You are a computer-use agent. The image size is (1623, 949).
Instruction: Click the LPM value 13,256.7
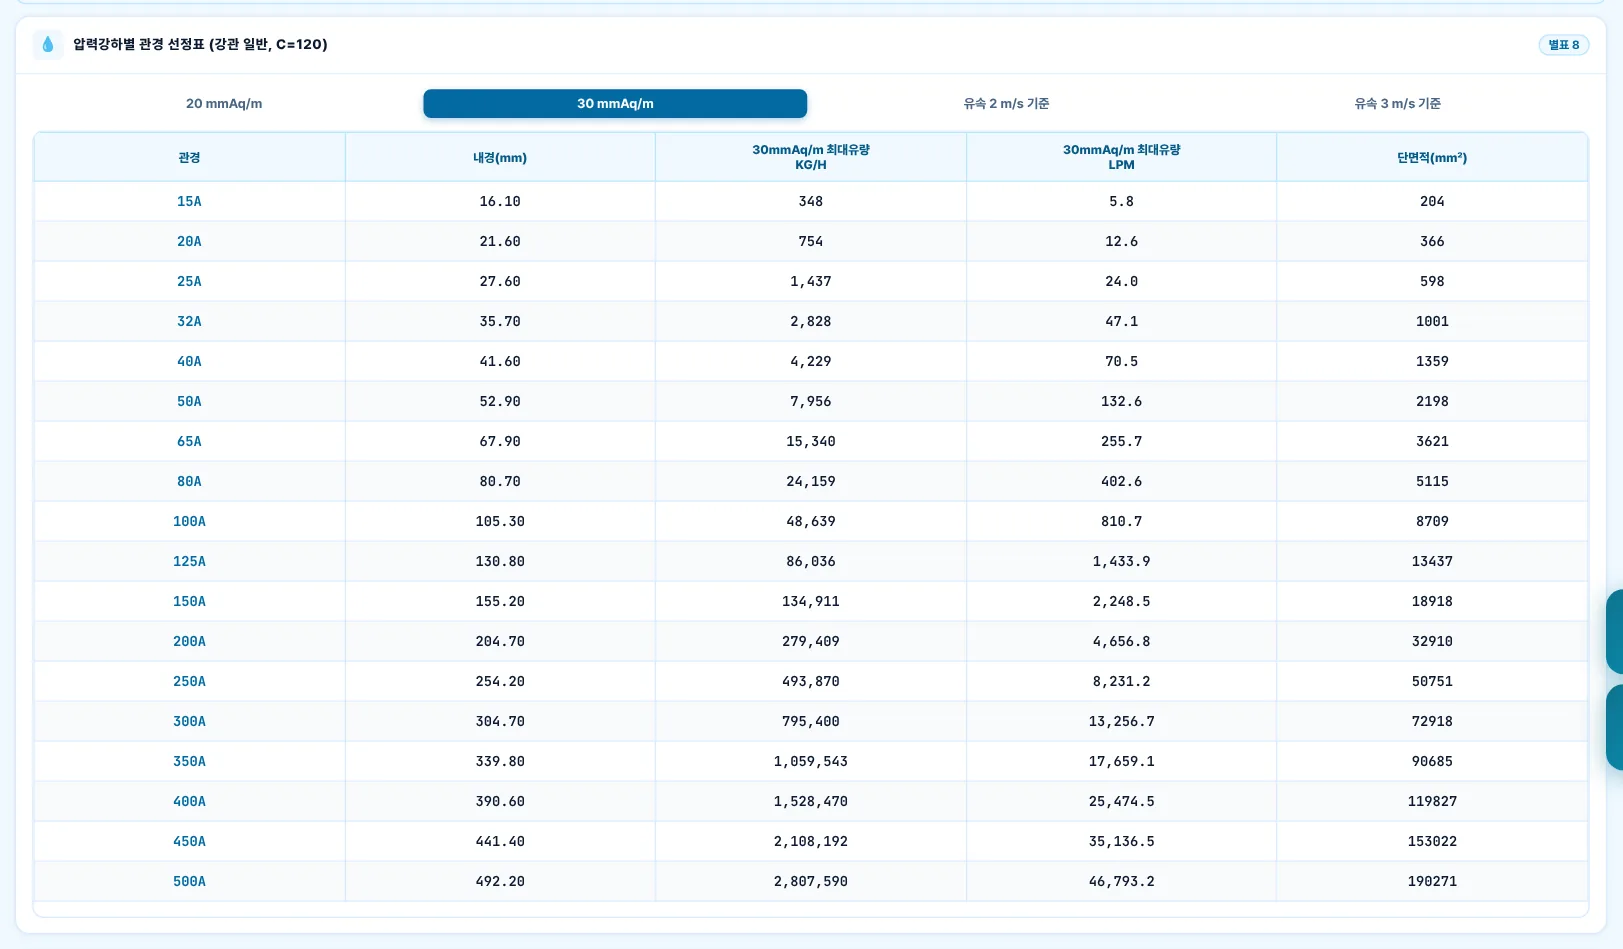tap(1121, 721)
